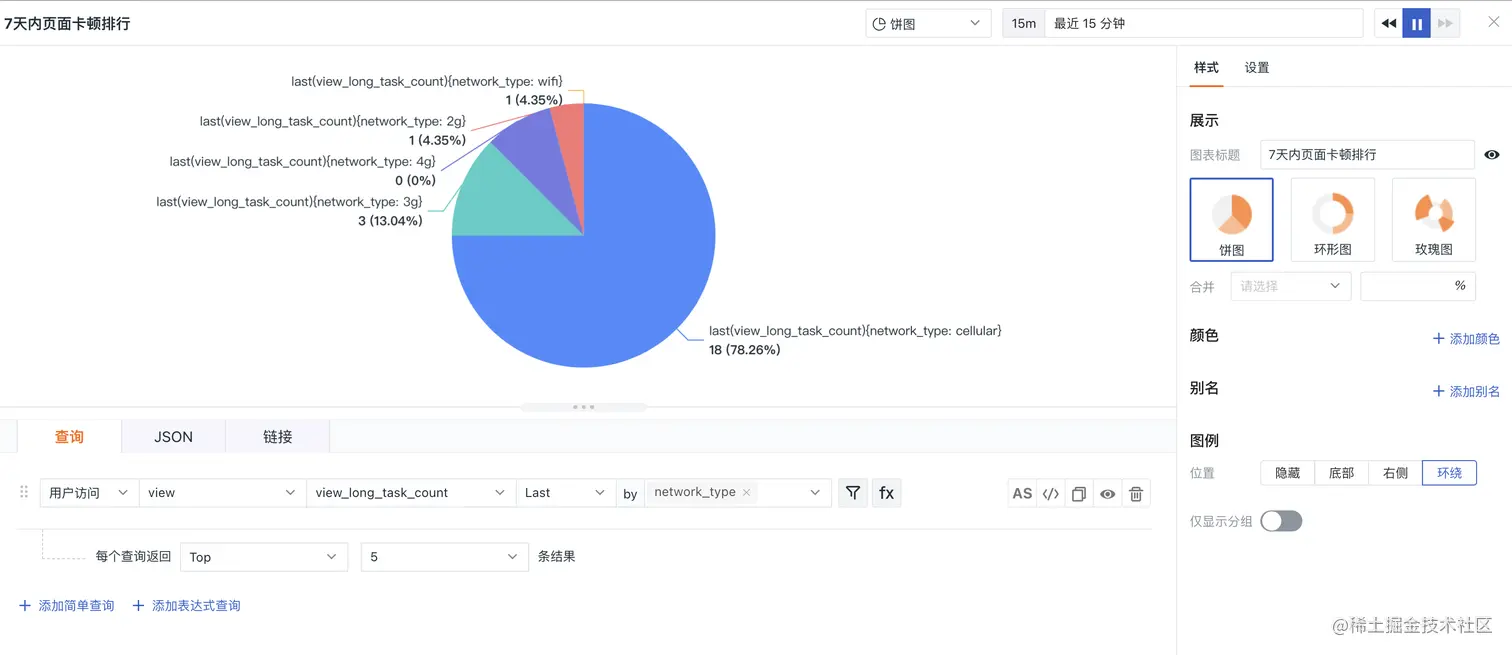Click the cellular label 18 (78.26%)
Viewport: 1512px width, 655px height.
tap(744, 350)
